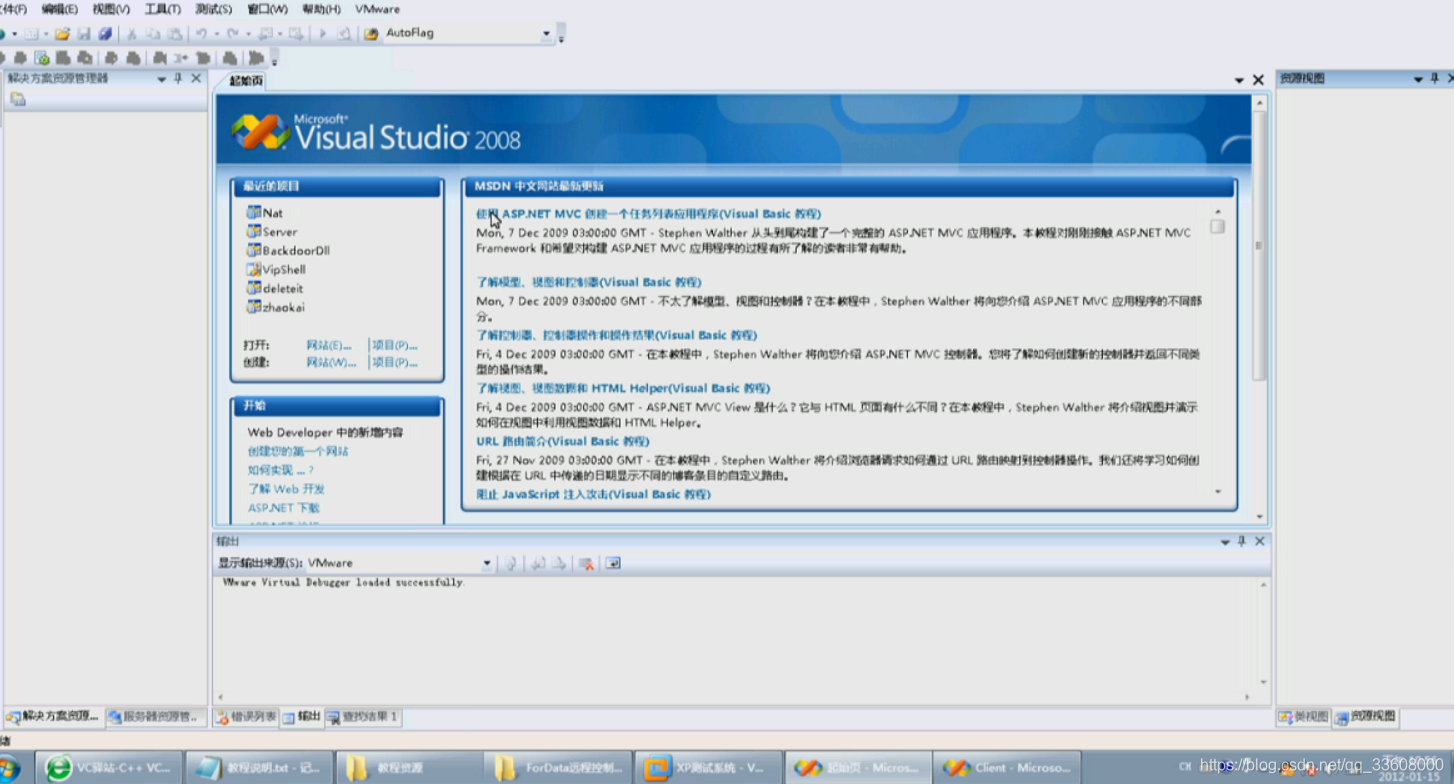Click 项目(P)... link in the 创建 row

tap(395, 362)
